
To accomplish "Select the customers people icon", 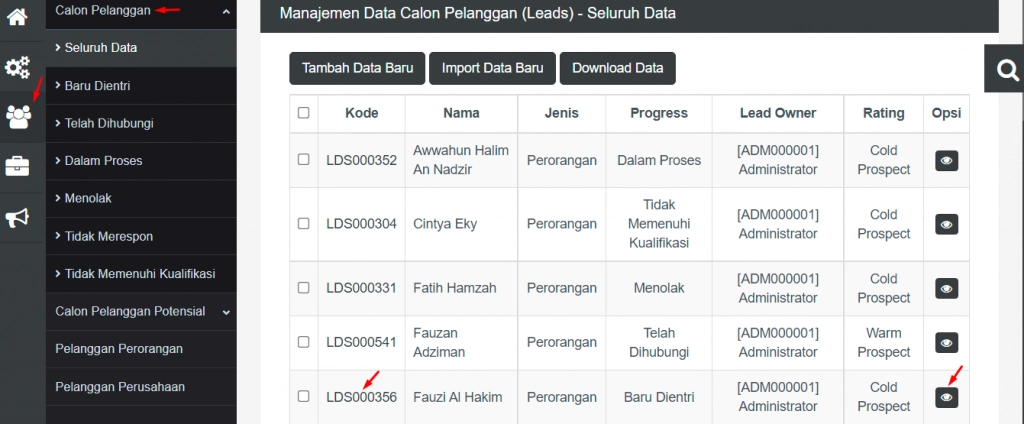I will click(18, 117).
